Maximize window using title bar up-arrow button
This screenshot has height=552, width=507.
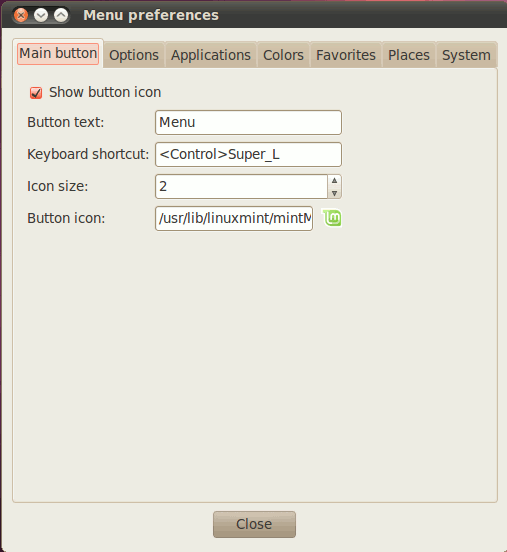coord(61,15)
